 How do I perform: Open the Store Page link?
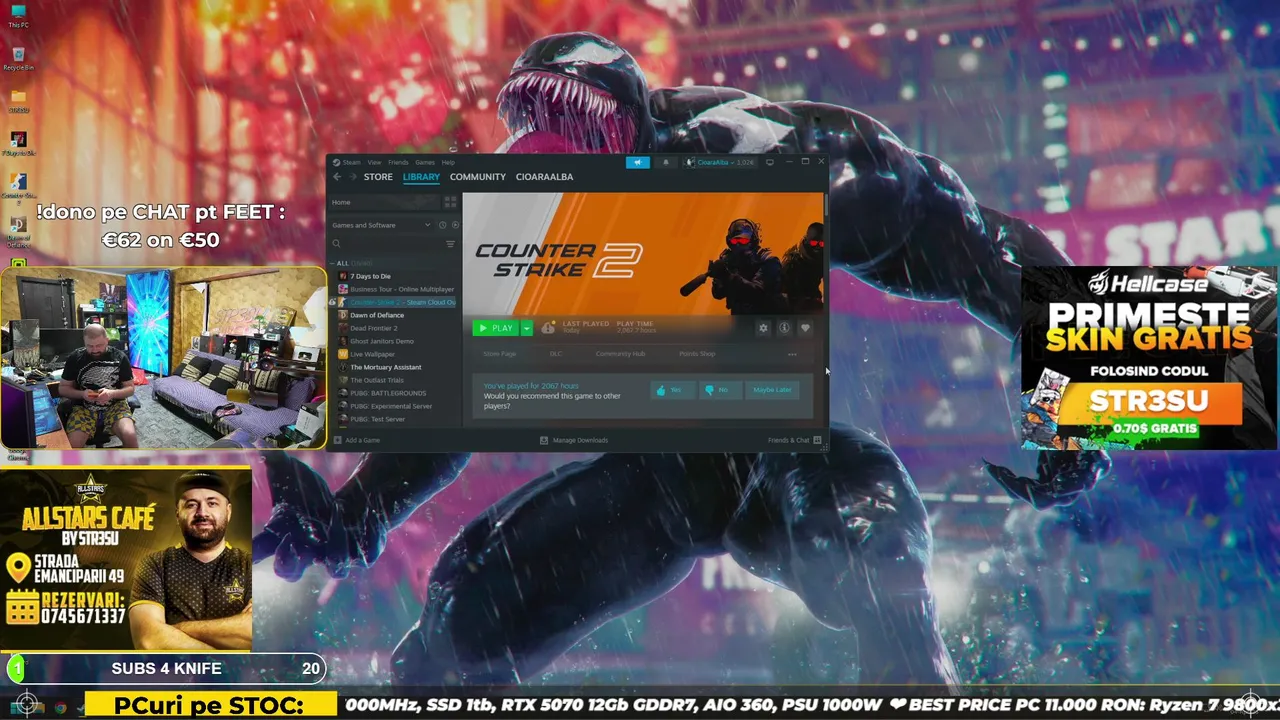pos(500,354)
